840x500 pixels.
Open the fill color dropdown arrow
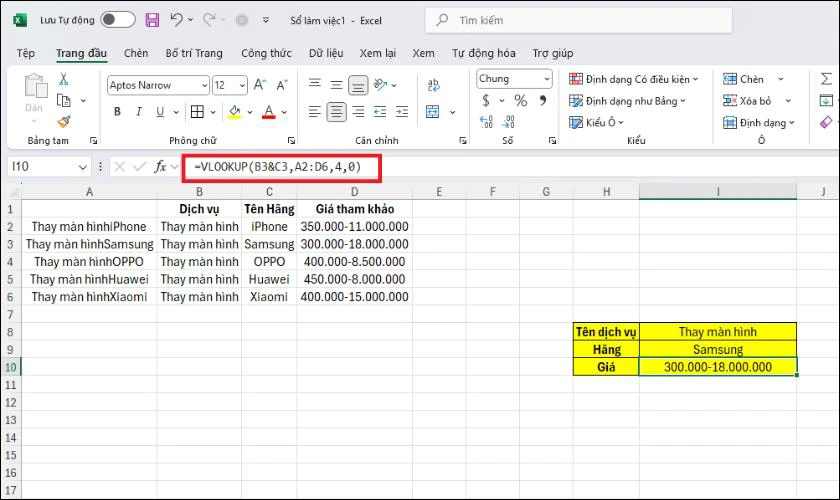pyautogui.click(x=250, y=112)
